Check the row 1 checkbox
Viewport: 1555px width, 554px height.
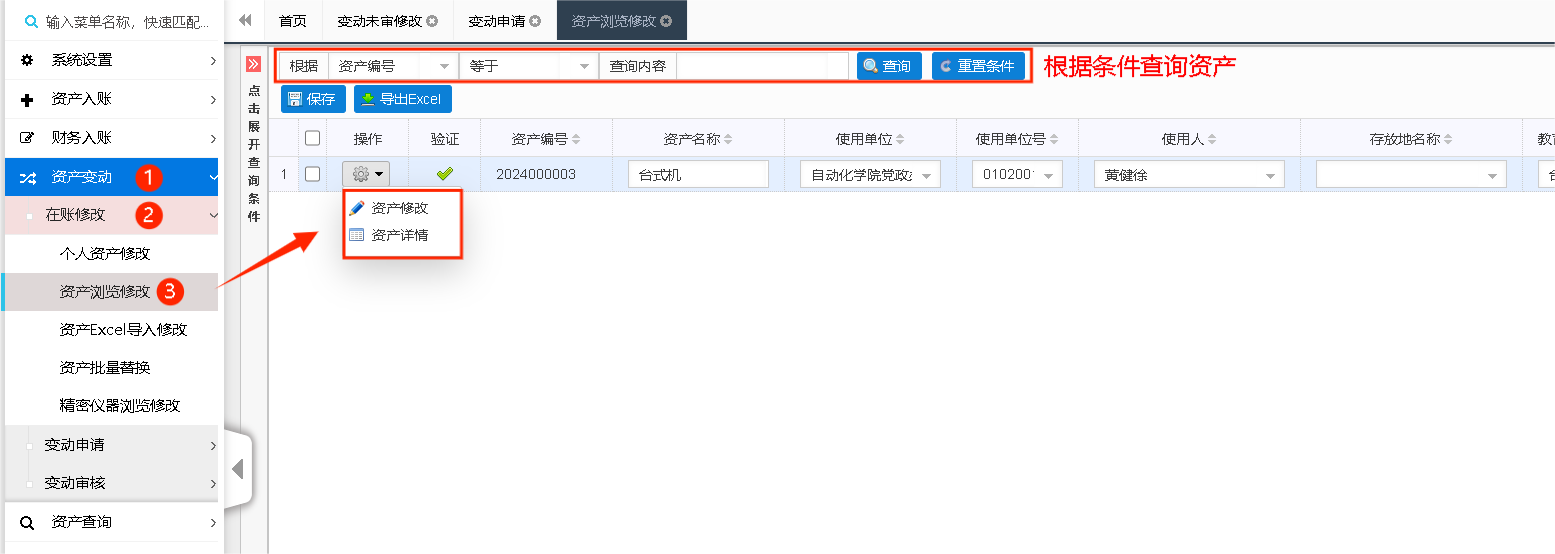click(x=312, y=174)
